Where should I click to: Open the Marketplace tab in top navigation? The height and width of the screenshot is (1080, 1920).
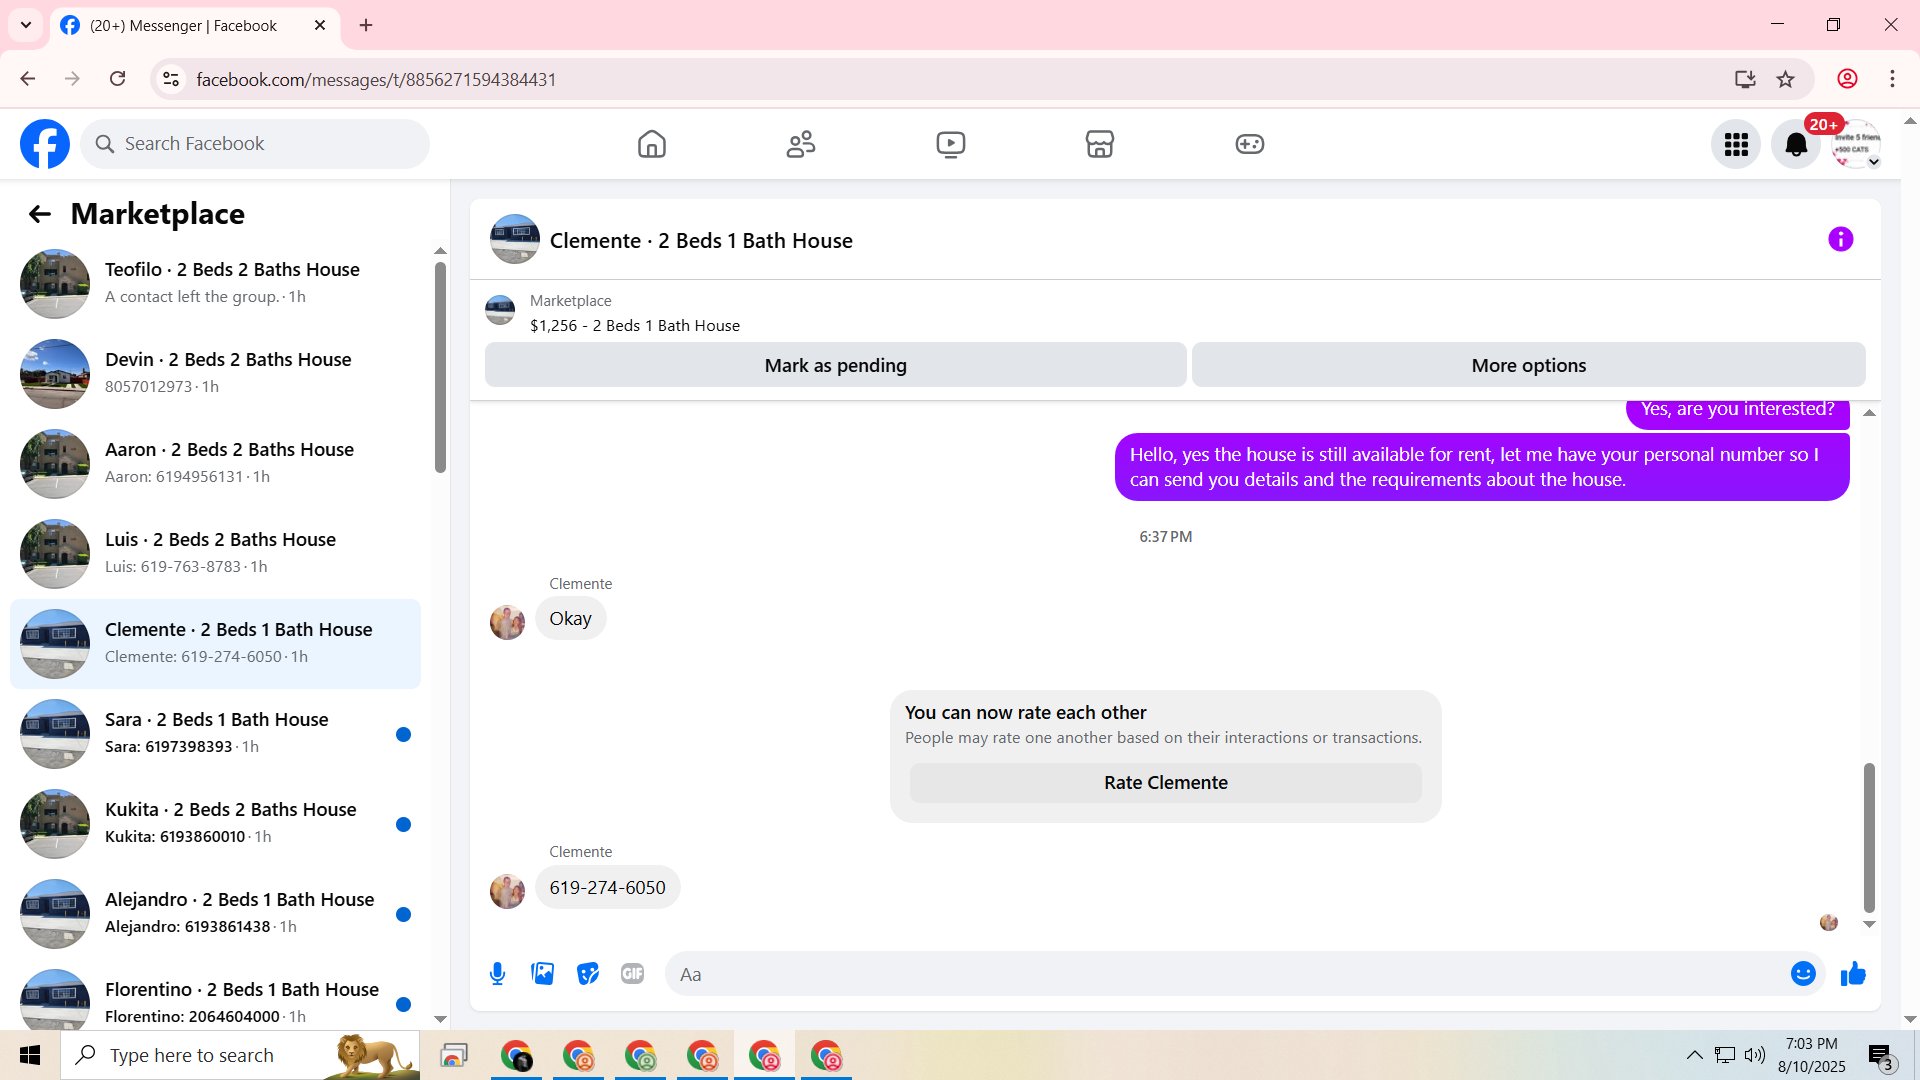[1099, 145]
